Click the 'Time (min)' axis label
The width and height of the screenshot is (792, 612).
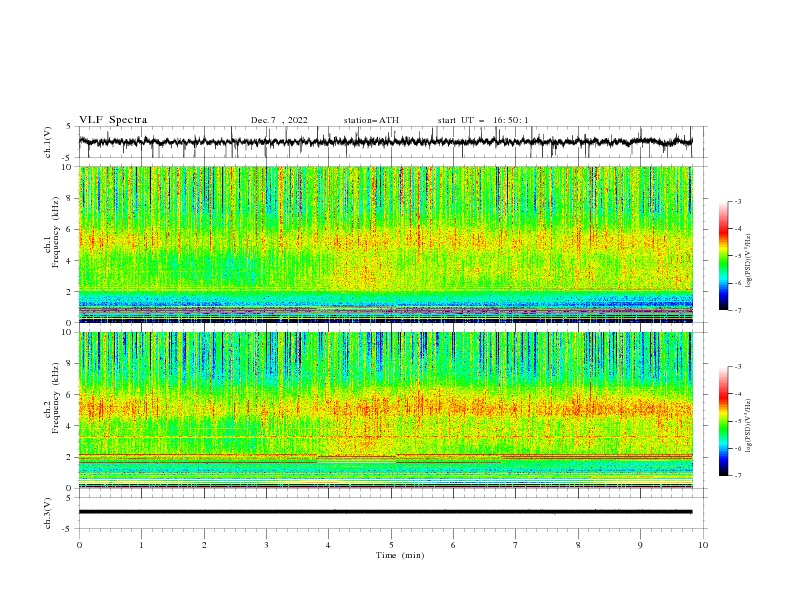400,555
